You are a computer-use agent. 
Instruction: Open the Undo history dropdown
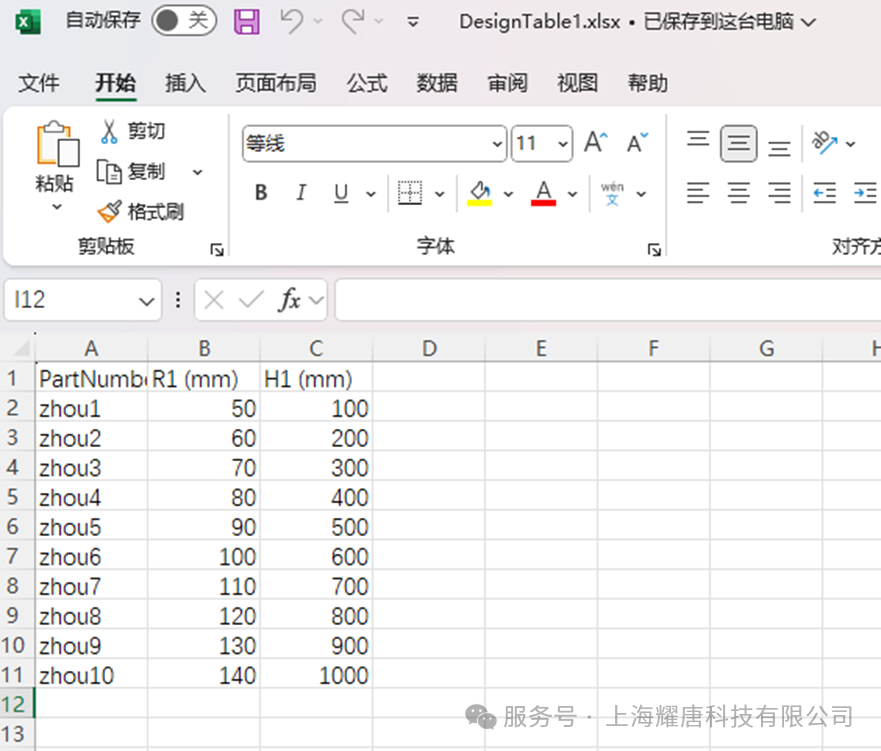pos(318,21)
